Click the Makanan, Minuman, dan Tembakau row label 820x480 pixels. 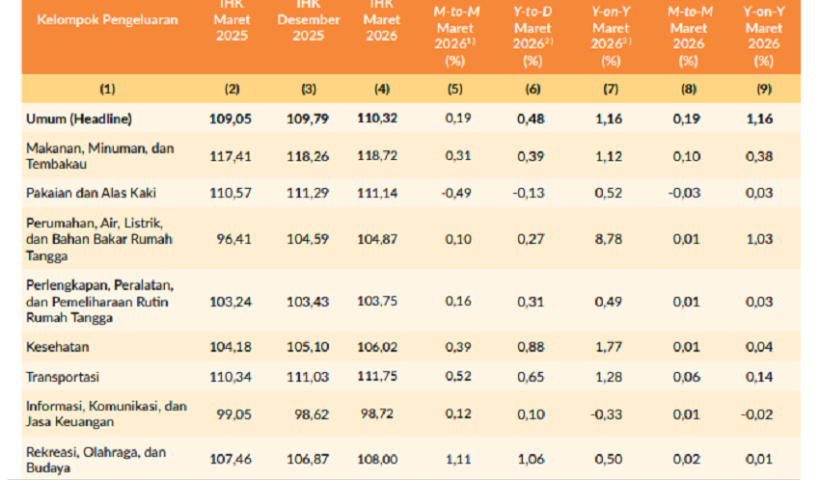pos(99,155)
